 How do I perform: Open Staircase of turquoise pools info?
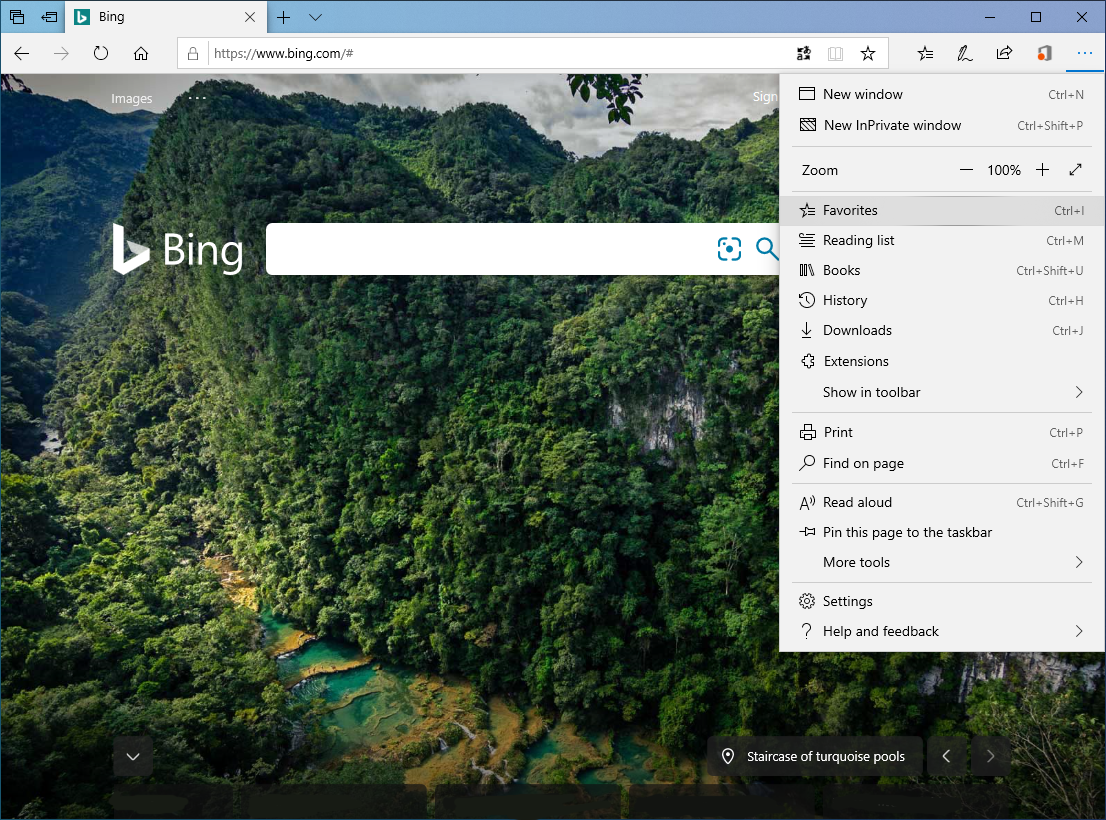[813, 756]
